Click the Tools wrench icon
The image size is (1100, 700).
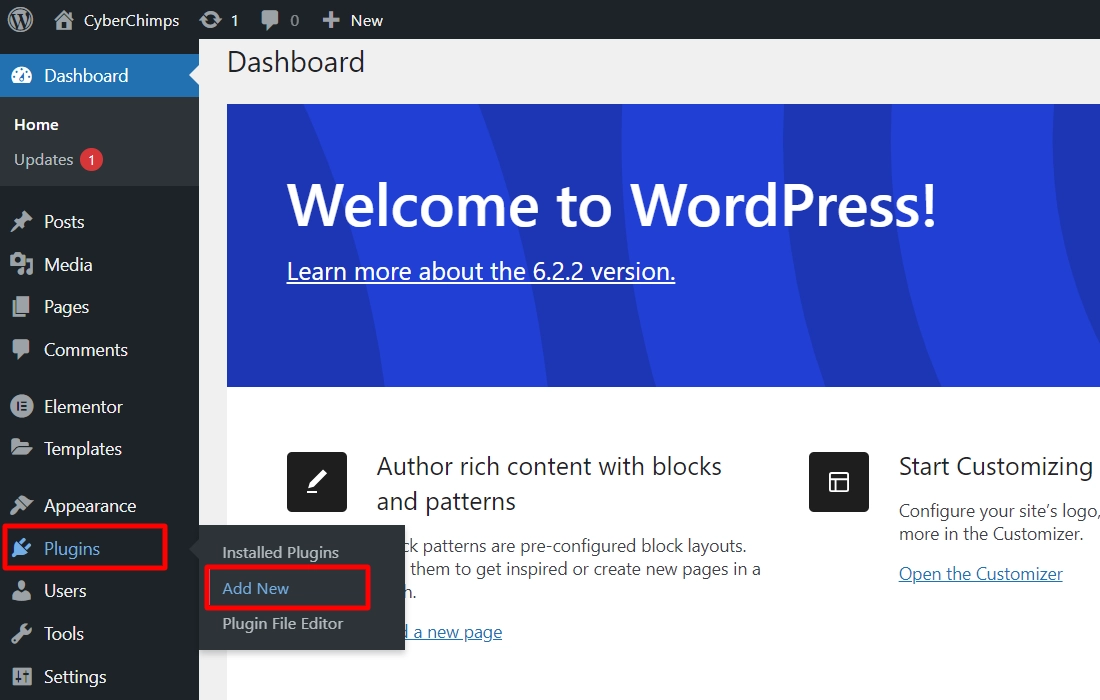(22, 633)
